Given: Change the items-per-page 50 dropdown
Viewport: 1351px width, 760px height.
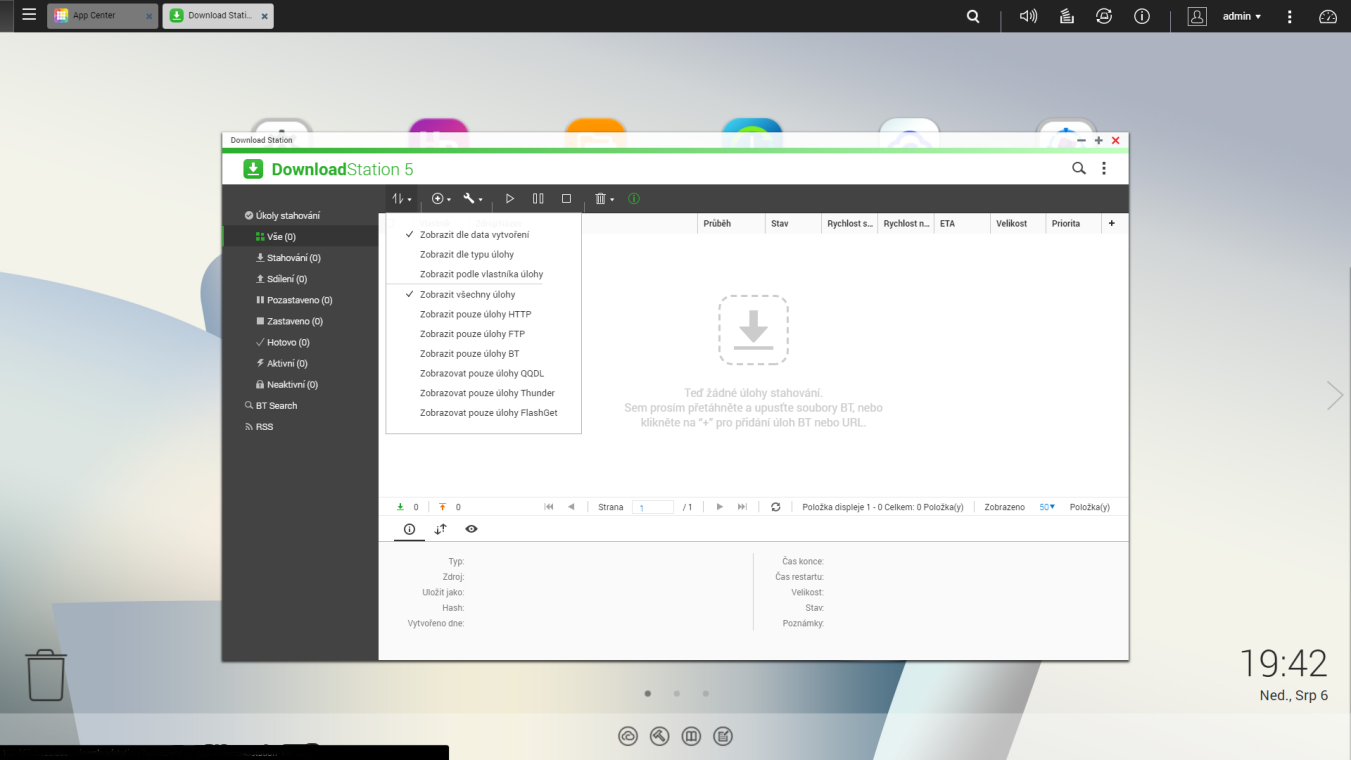Looking at the screenshot, I should (1047, 507).
